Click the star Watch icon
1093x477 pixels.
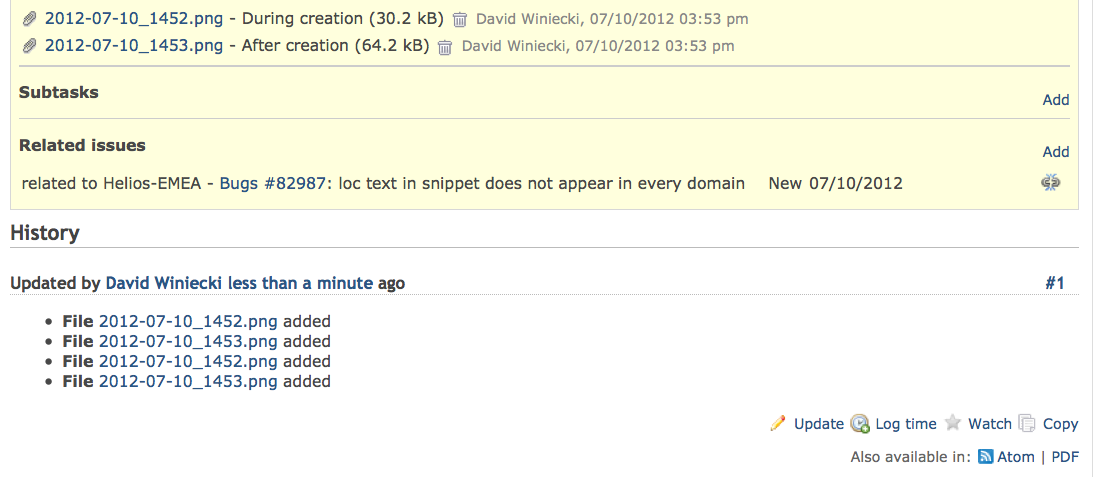pyautogui.click(x=953, y=423)
